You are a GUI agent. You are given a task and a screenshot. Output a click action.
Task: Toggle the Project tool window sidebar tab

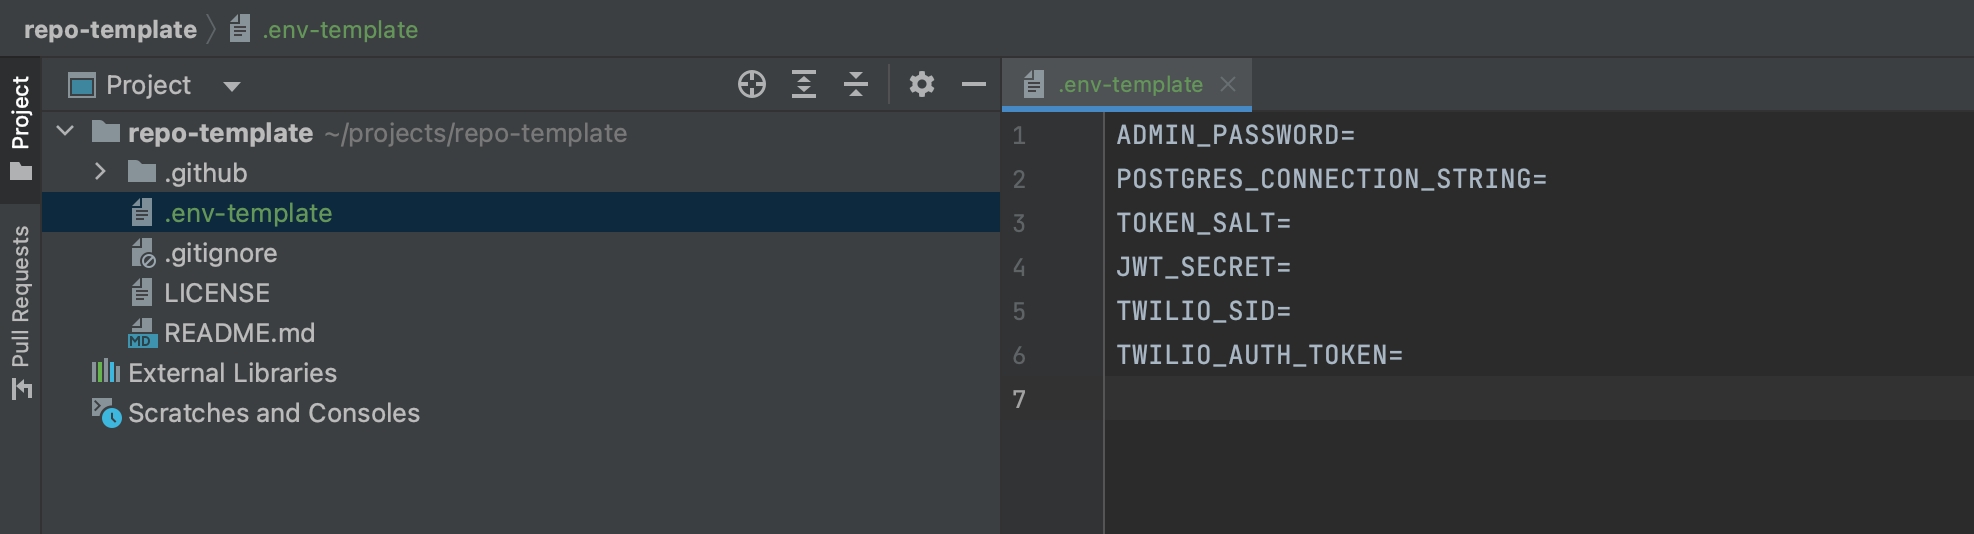click(20, 128)
